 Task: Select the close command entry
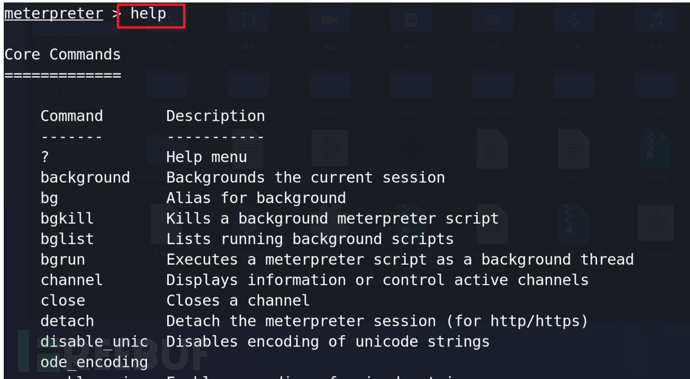pyautogui.click(x=63, y=301)
